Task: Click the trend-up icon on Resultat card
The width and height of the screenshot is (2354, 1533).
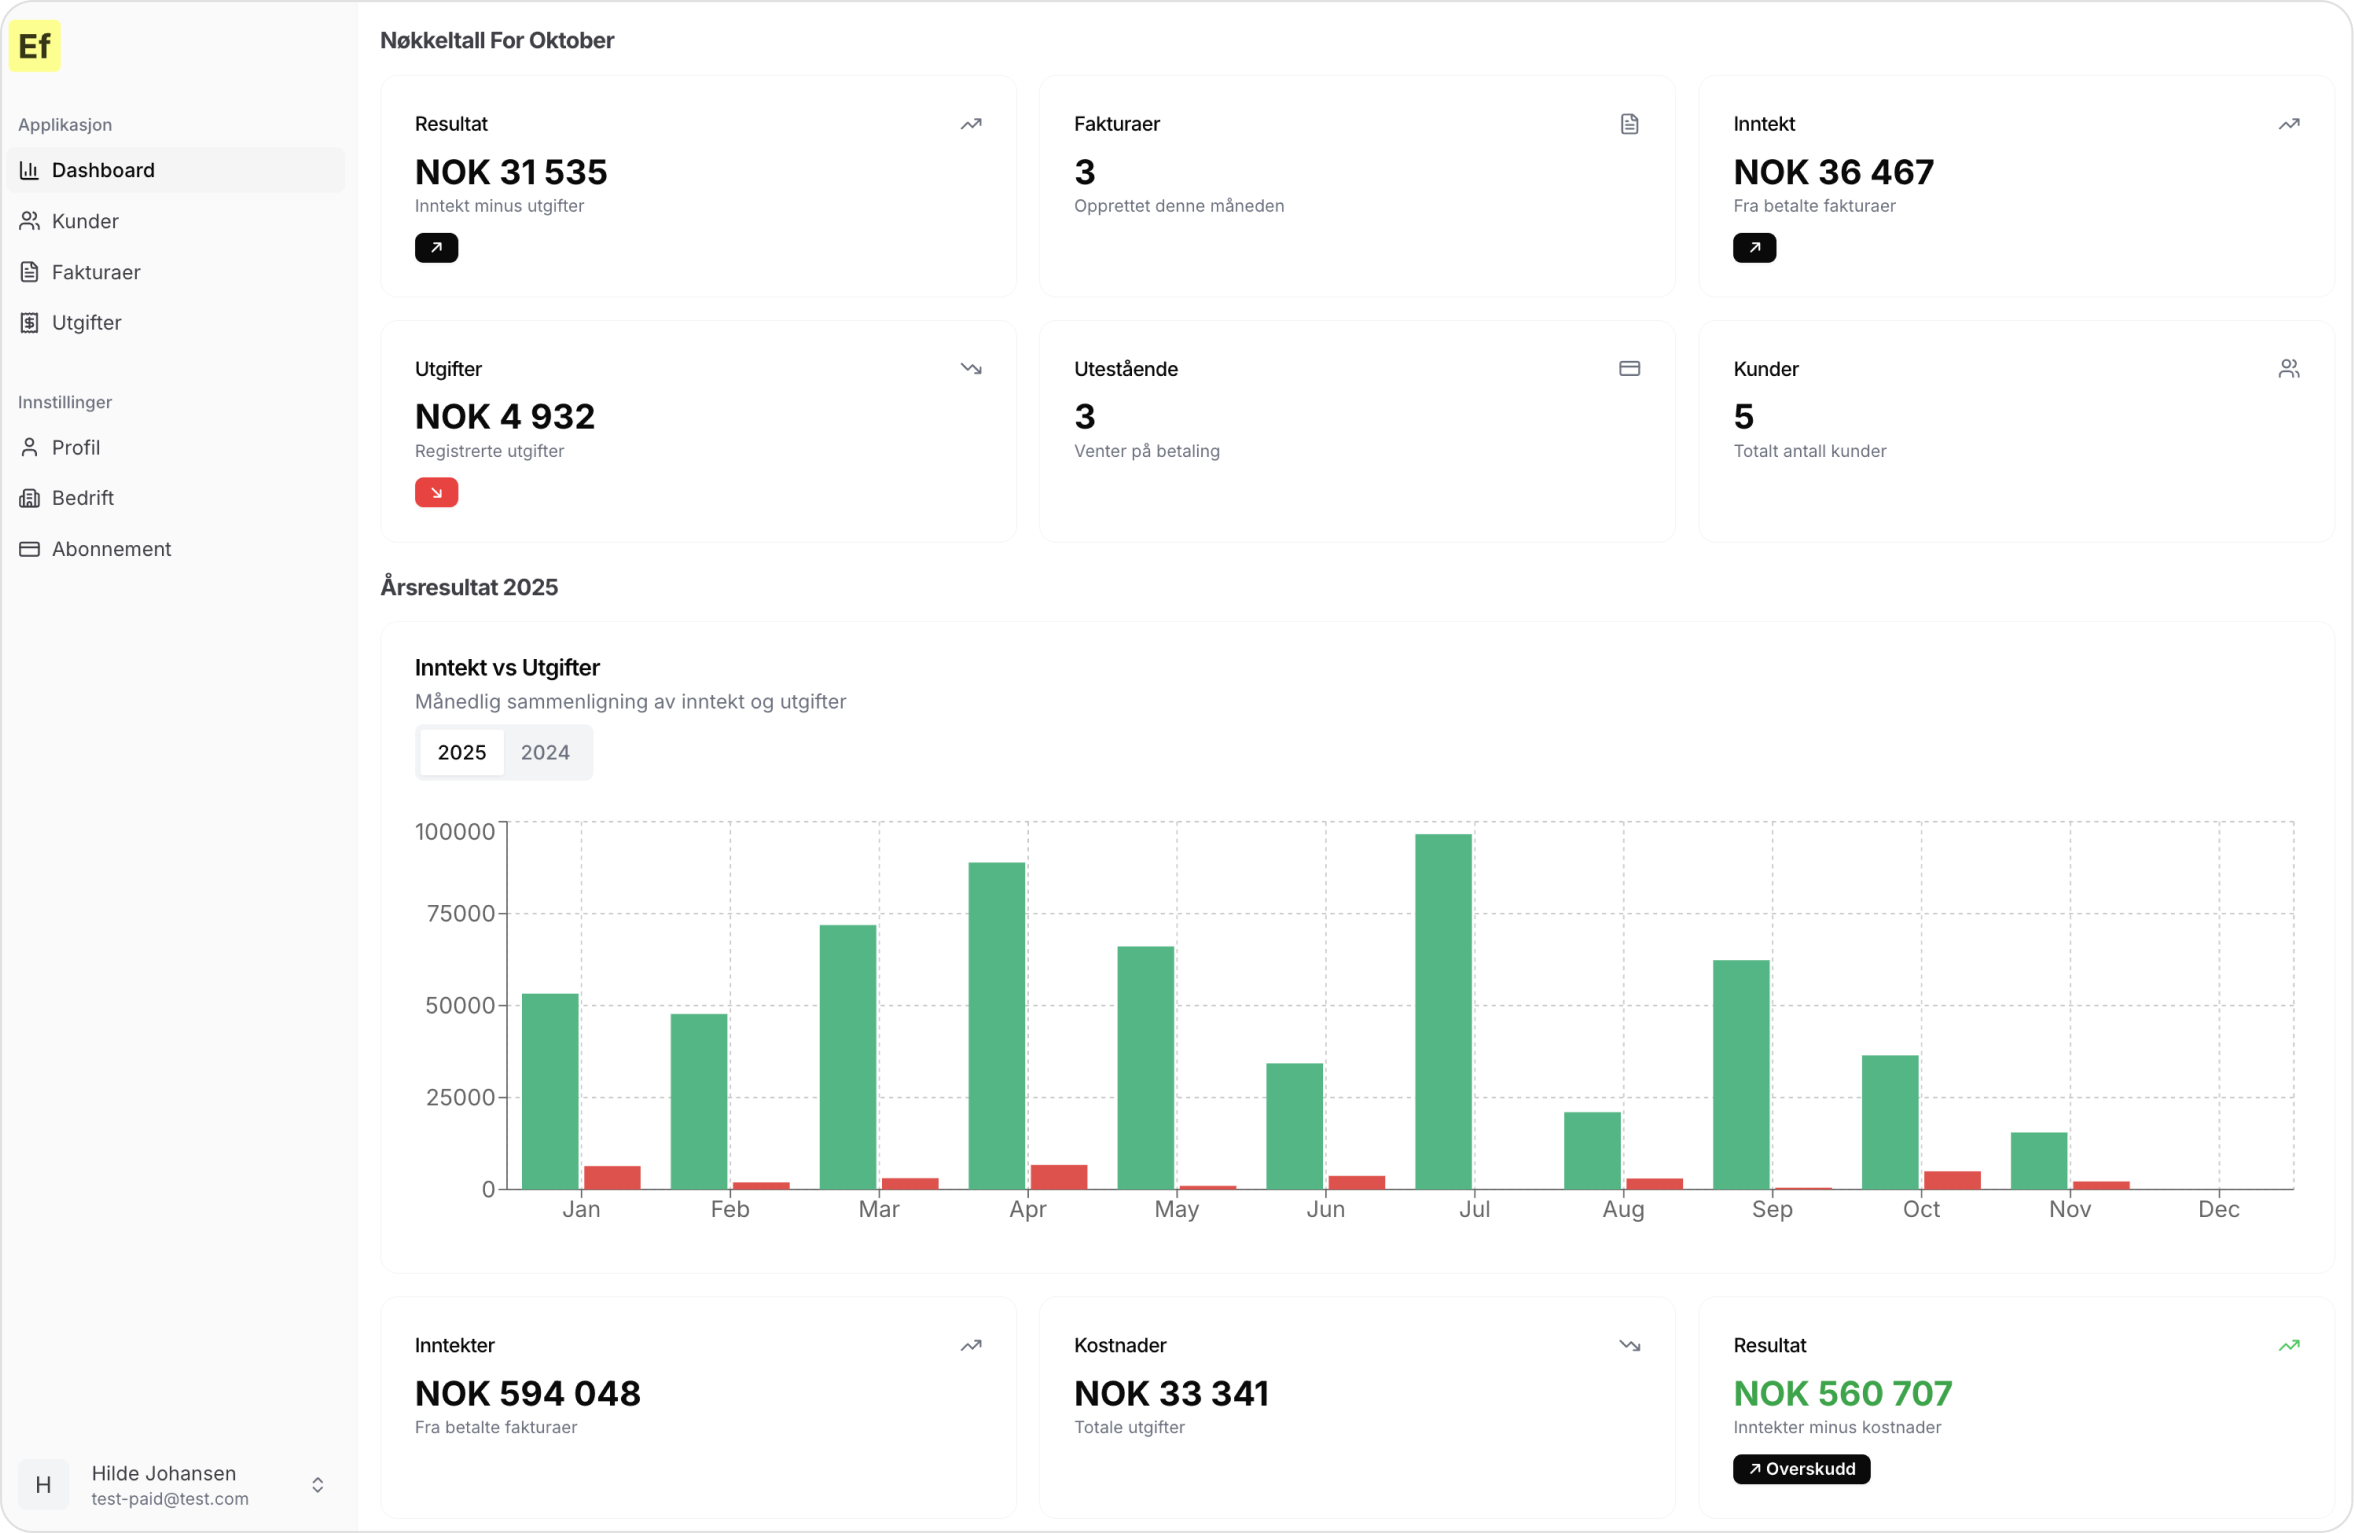Action: coord(971,124)
